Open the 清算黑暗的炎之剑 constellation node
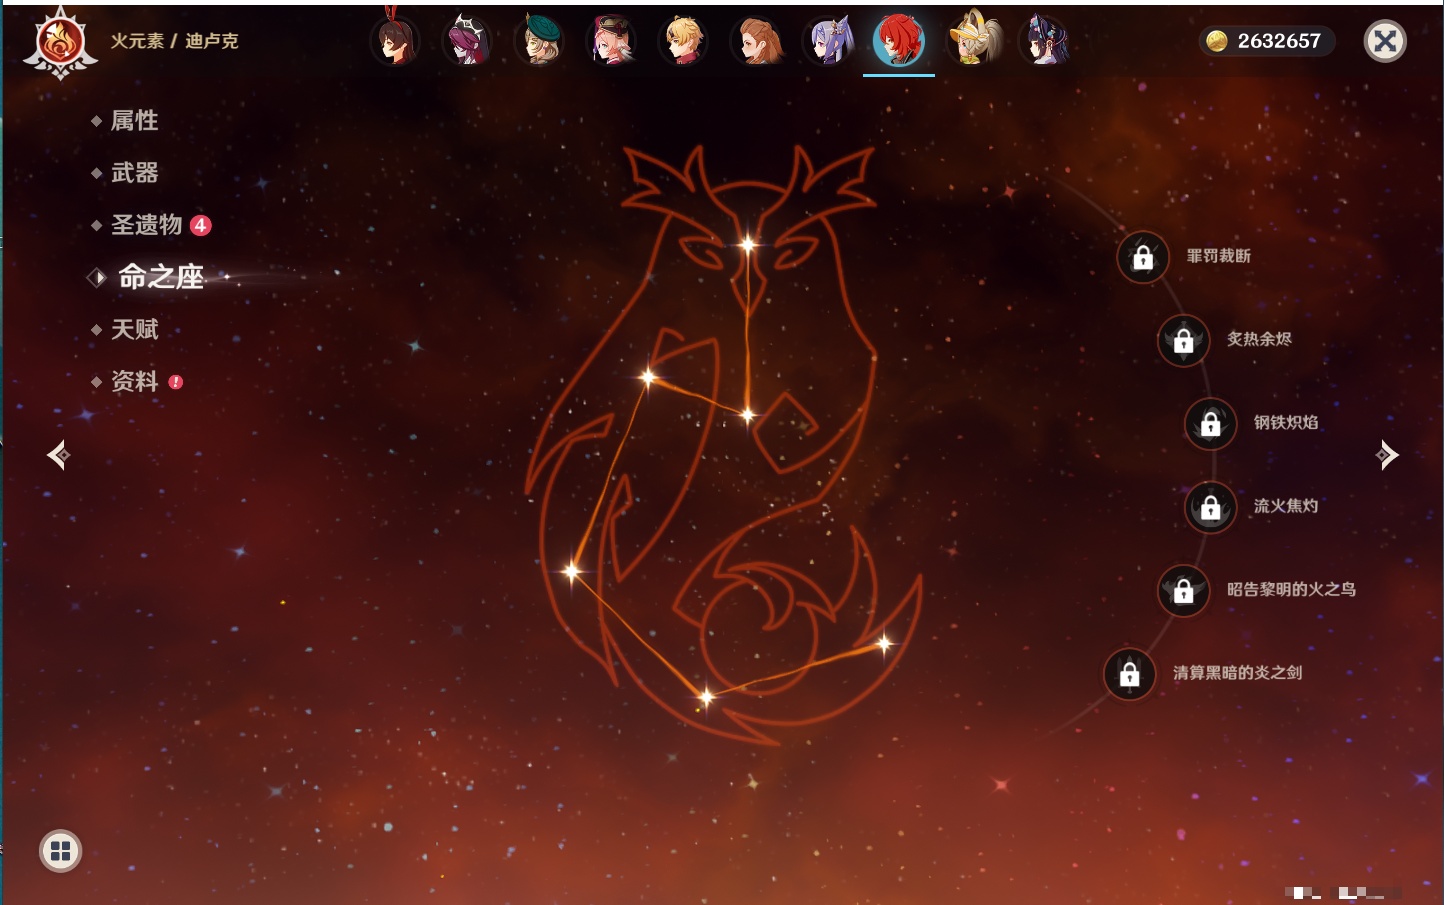 point(1129,674)
